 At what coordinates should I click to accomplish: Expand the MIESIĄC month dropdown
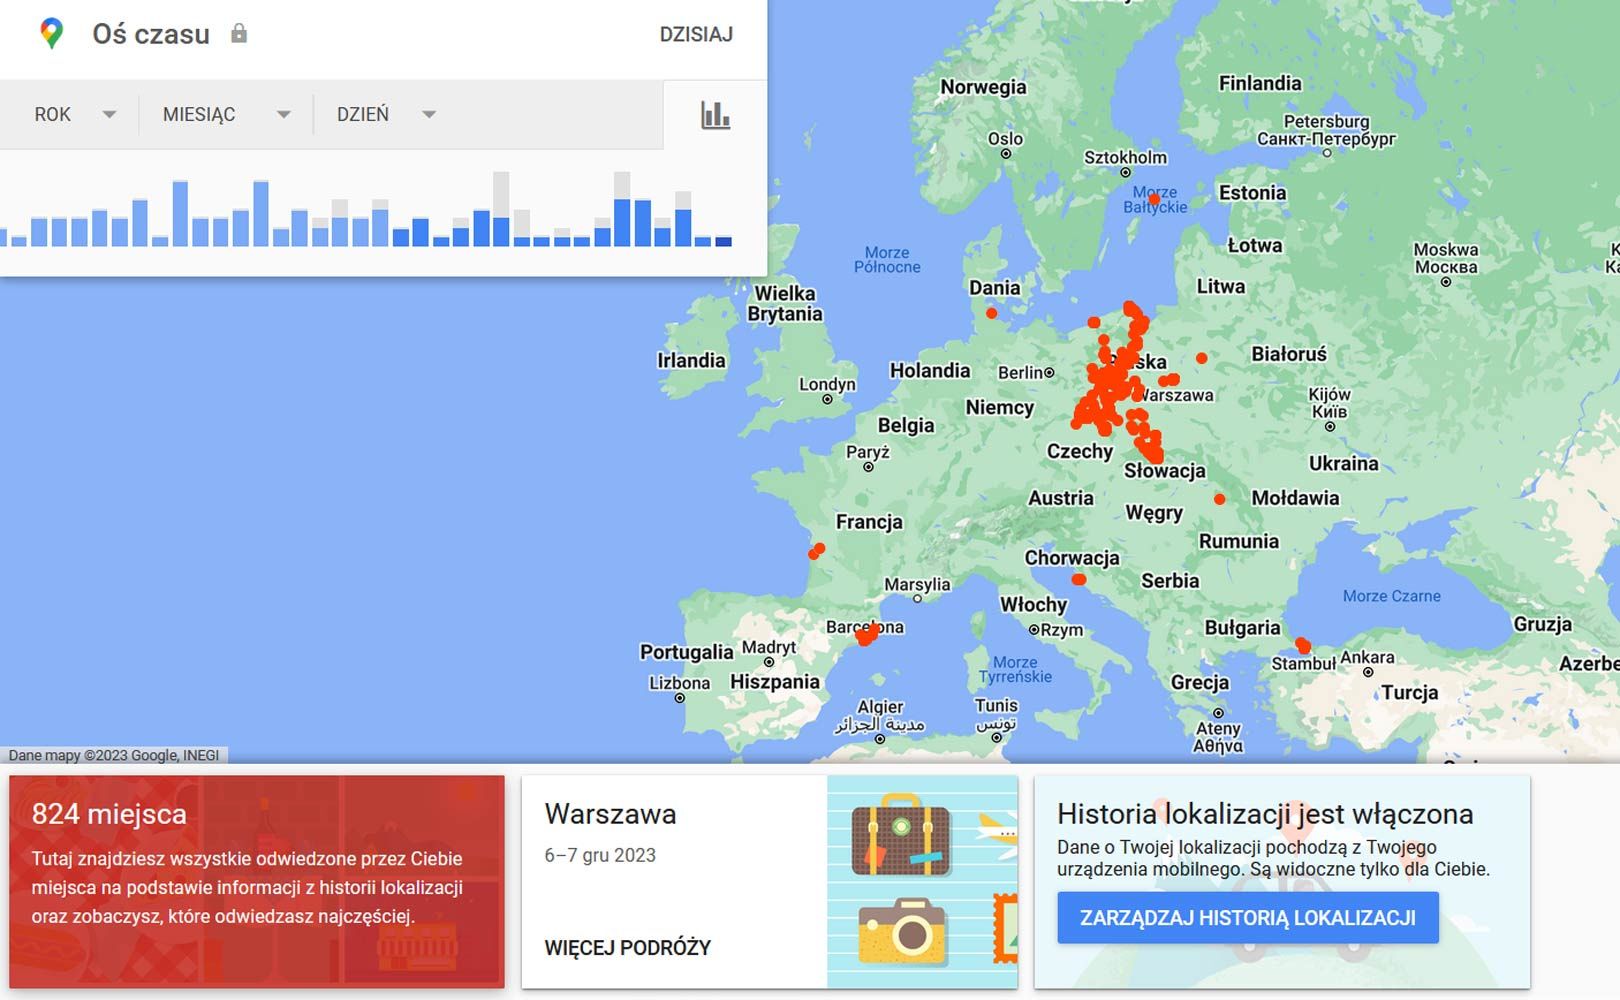227,114
